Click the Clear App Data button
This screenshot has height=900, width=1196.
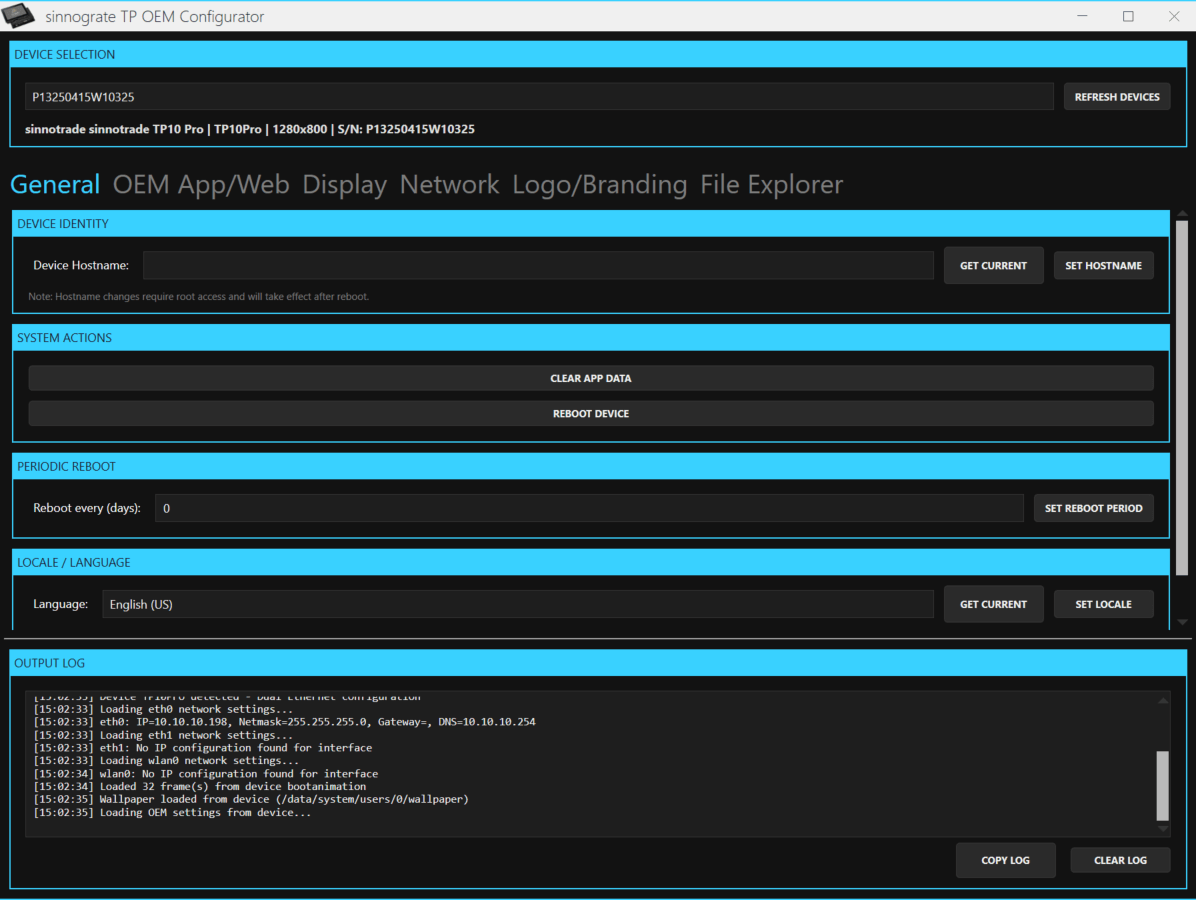pyautogui.click(x=590, y=378)
